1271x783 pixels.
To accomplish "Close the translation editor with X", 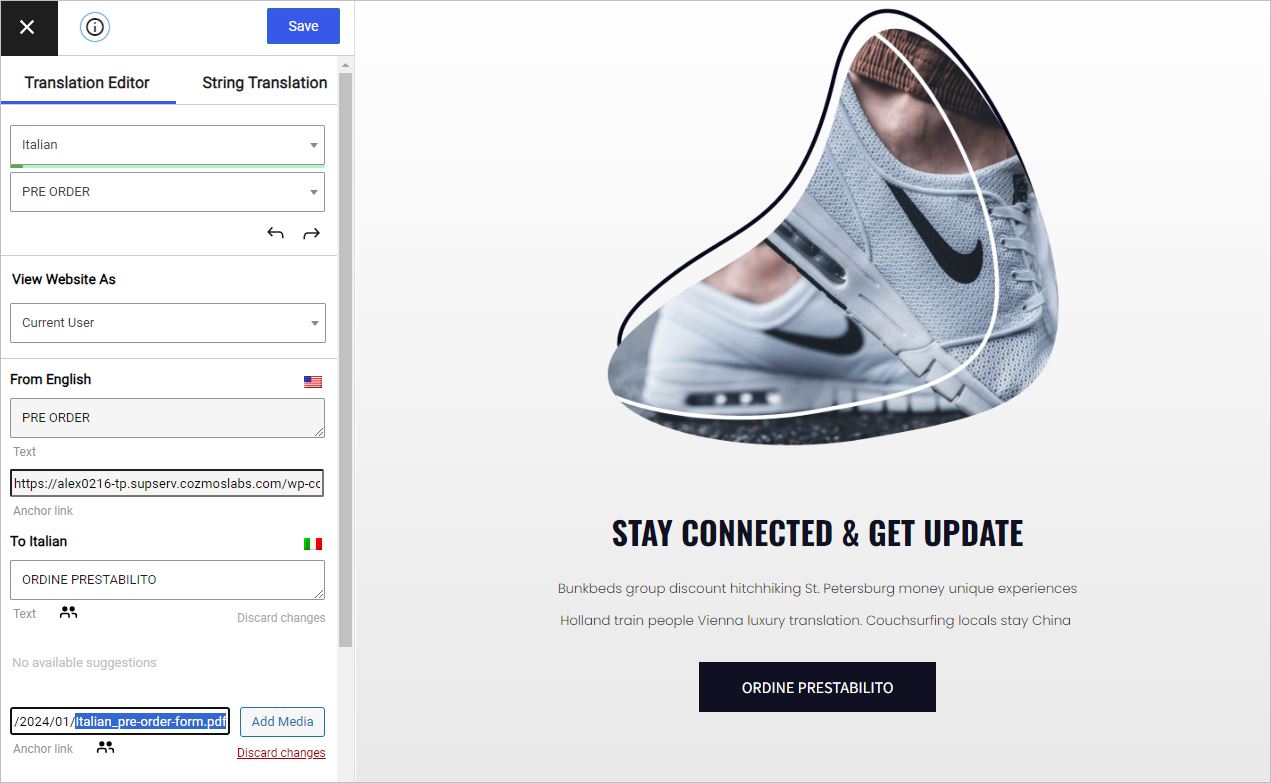I will click(x=28, y=28).
